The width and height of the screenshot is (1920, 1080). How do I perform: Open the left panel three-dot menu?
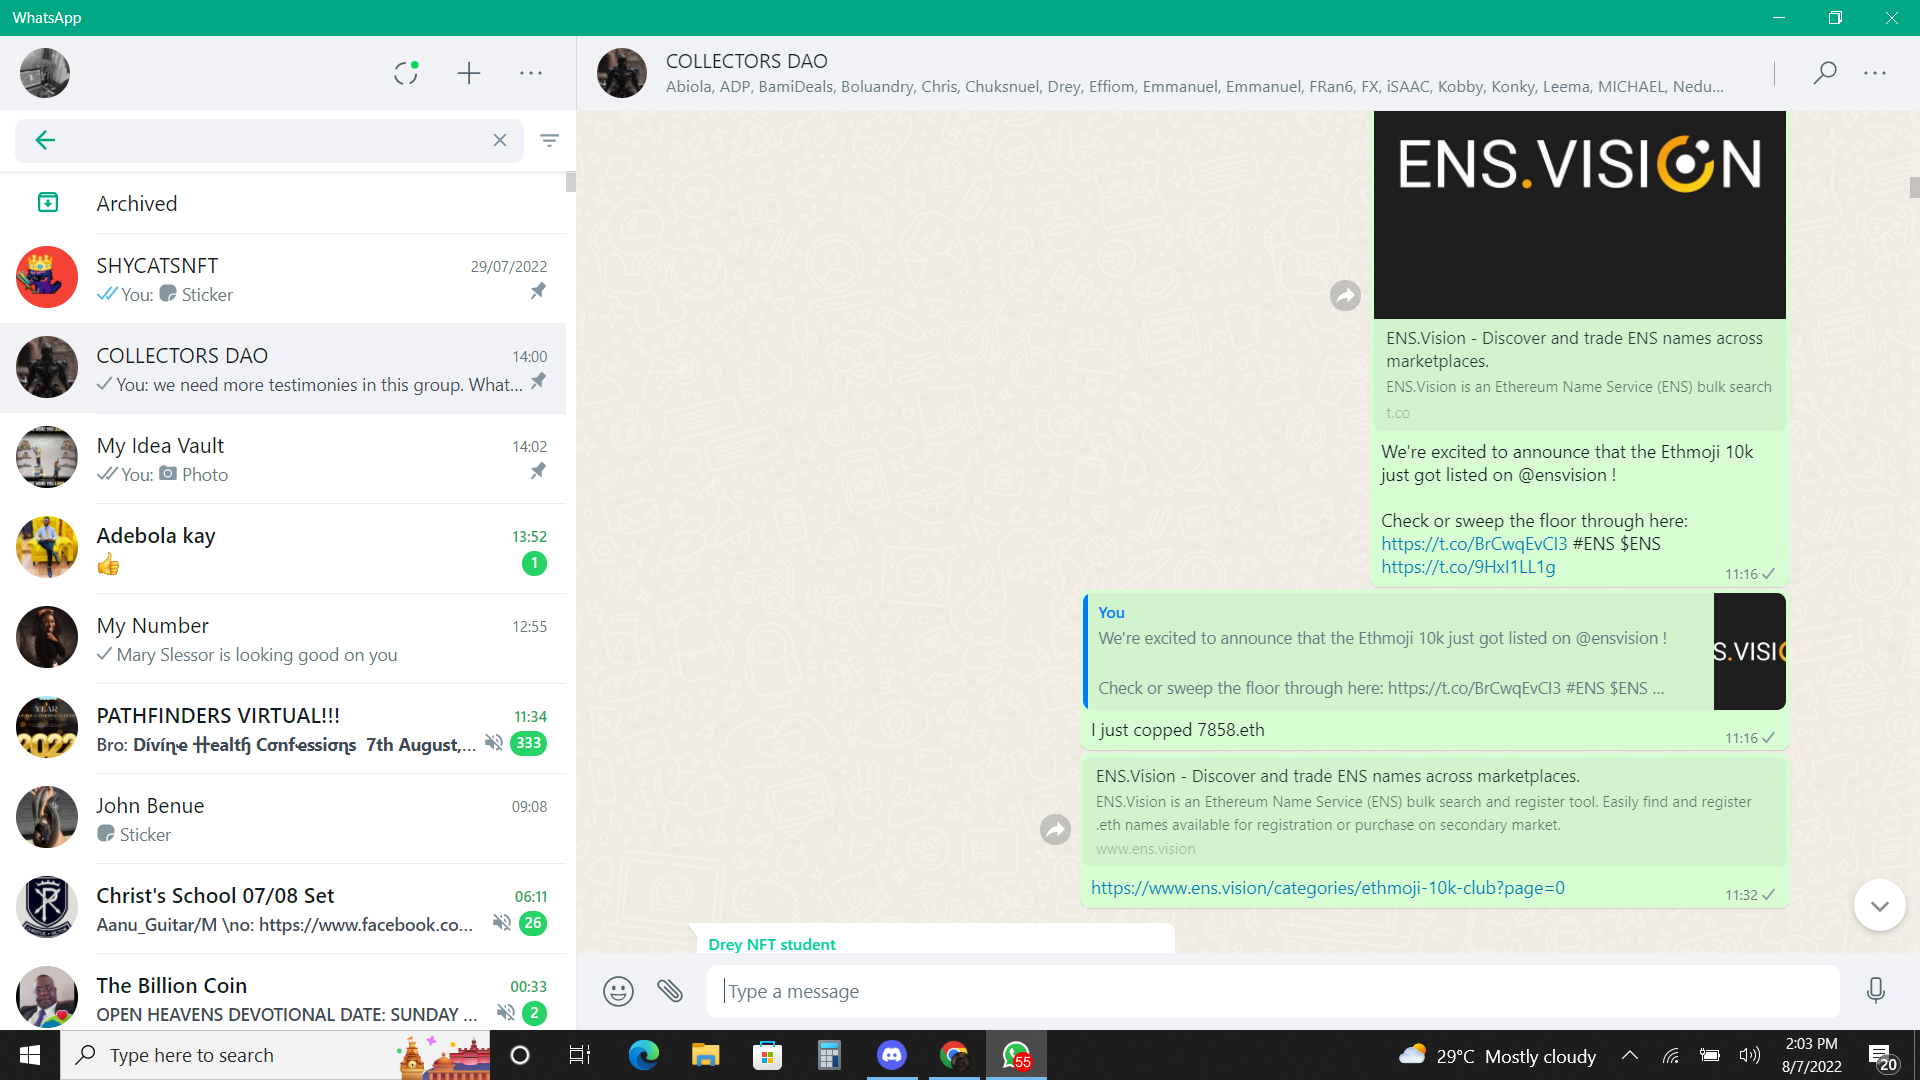531,73
